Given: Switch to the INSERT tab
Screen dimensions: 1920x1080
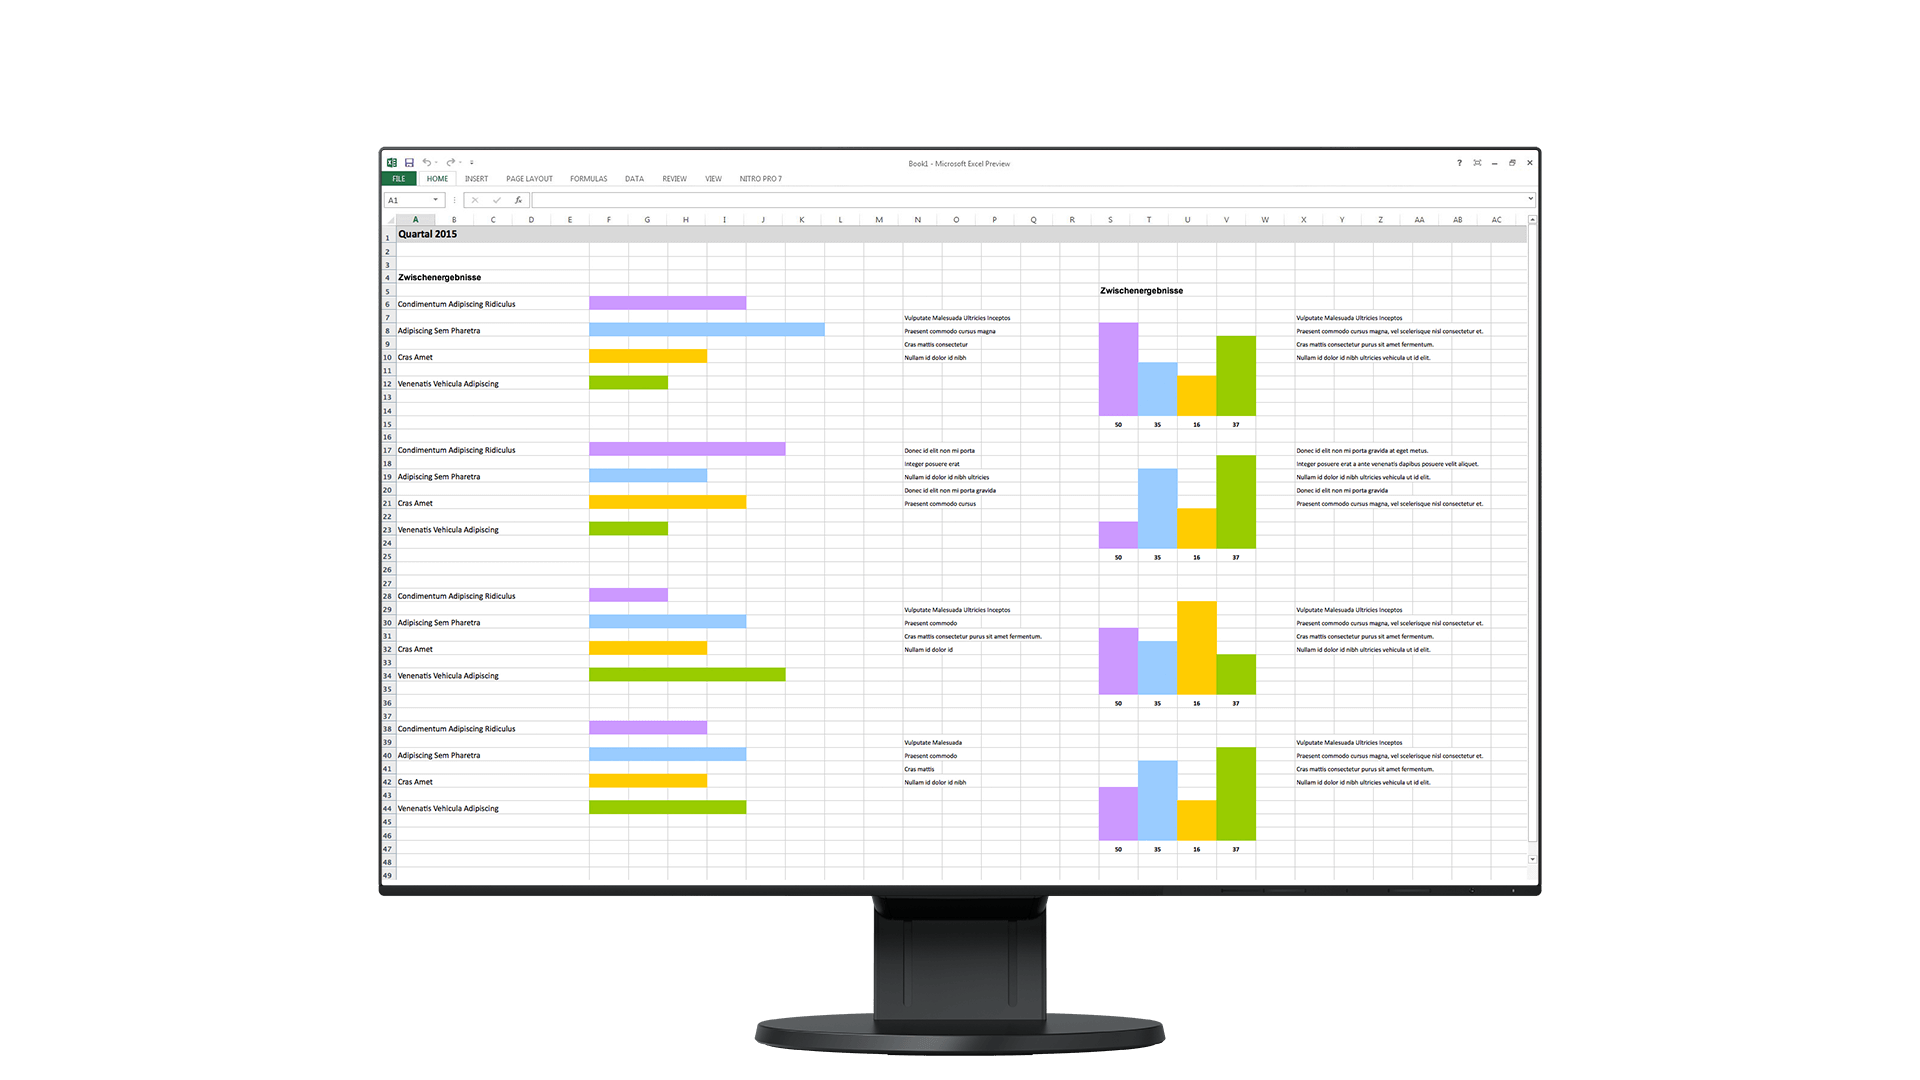Looking at the screenshot, I should pyautogui.click(x=476, y=179).
